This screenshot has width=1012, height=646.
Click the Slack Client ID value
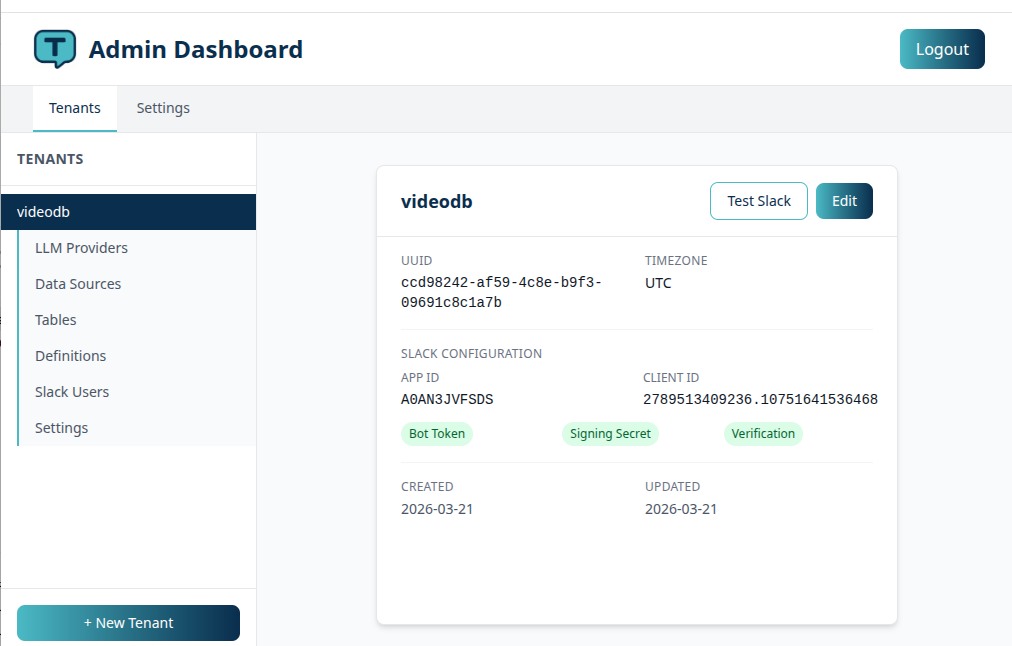point(760,398)
